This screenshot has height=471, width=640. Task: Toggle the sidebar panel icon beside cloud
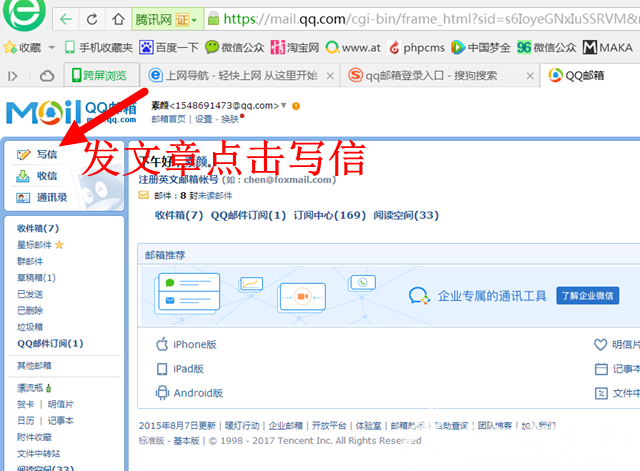[13, 76]
